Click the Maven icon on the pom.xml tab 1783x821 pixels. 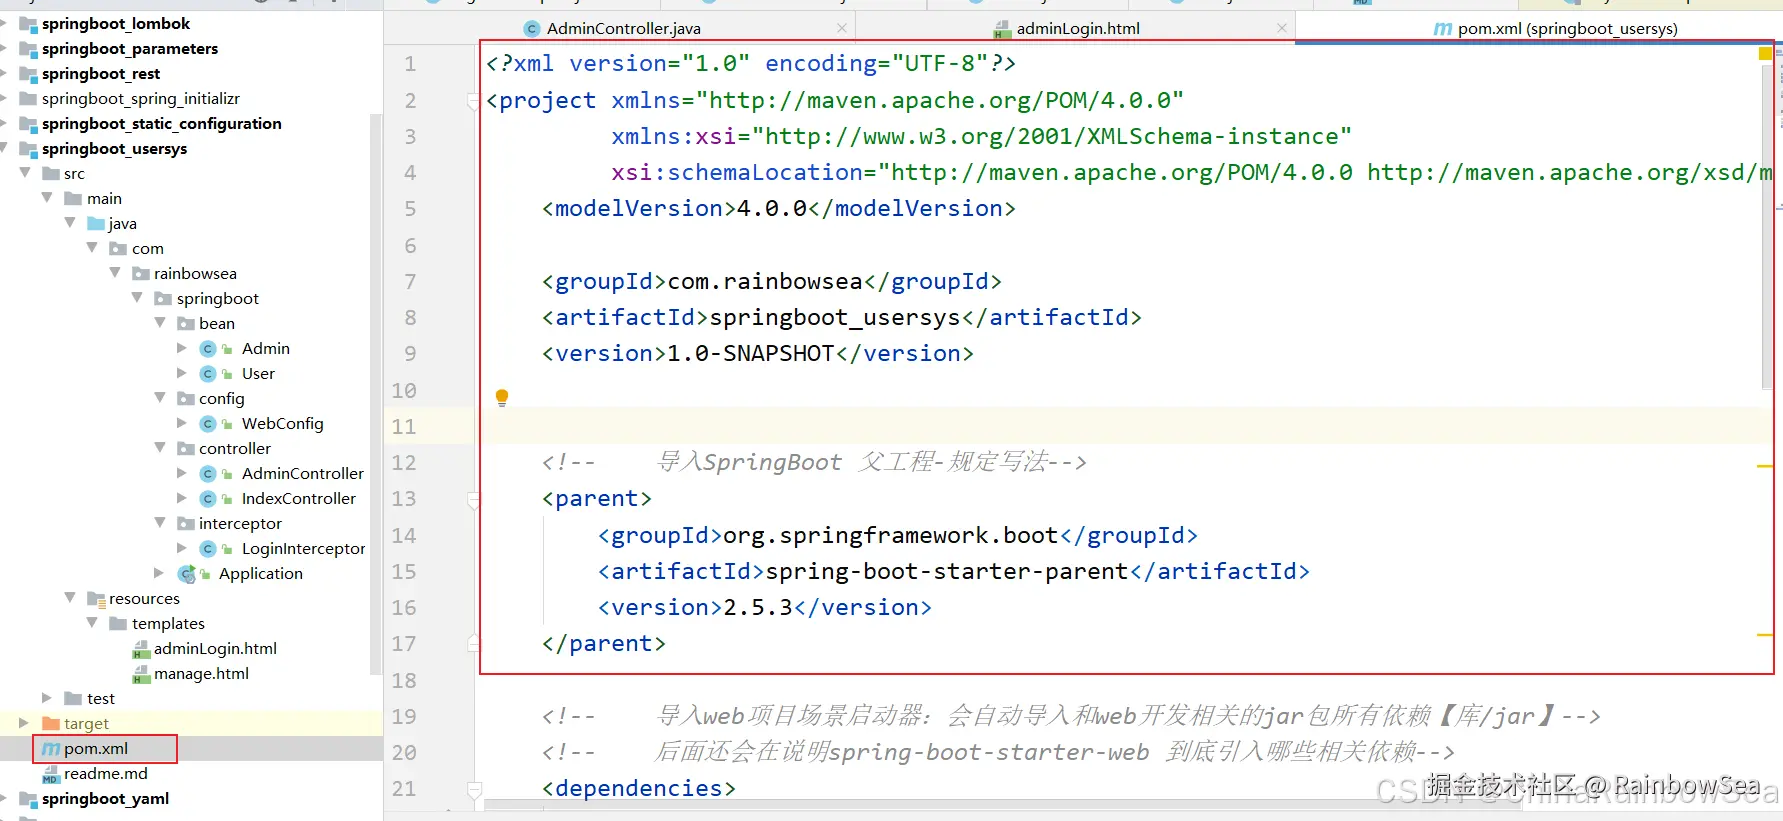(1443, 29)
